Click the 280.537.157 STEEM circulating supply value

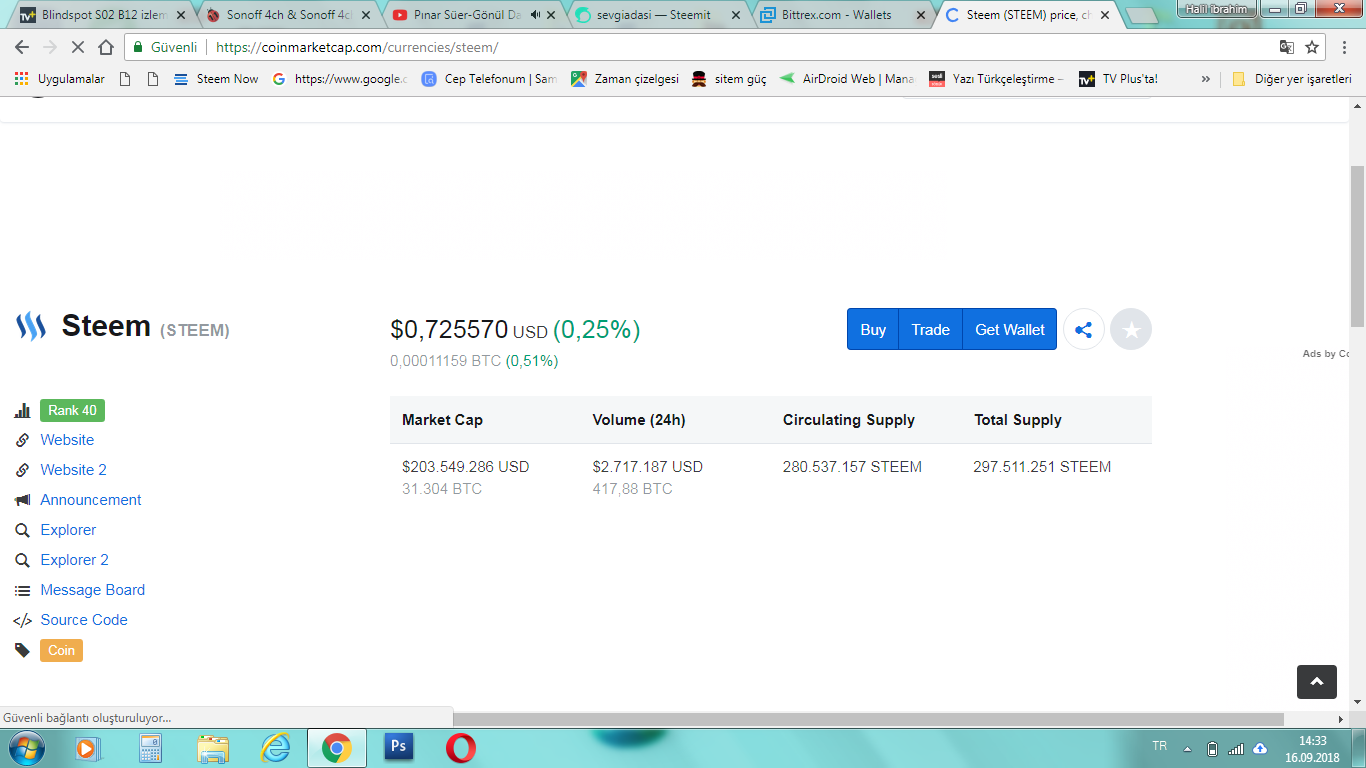click(x=852, y=467)
